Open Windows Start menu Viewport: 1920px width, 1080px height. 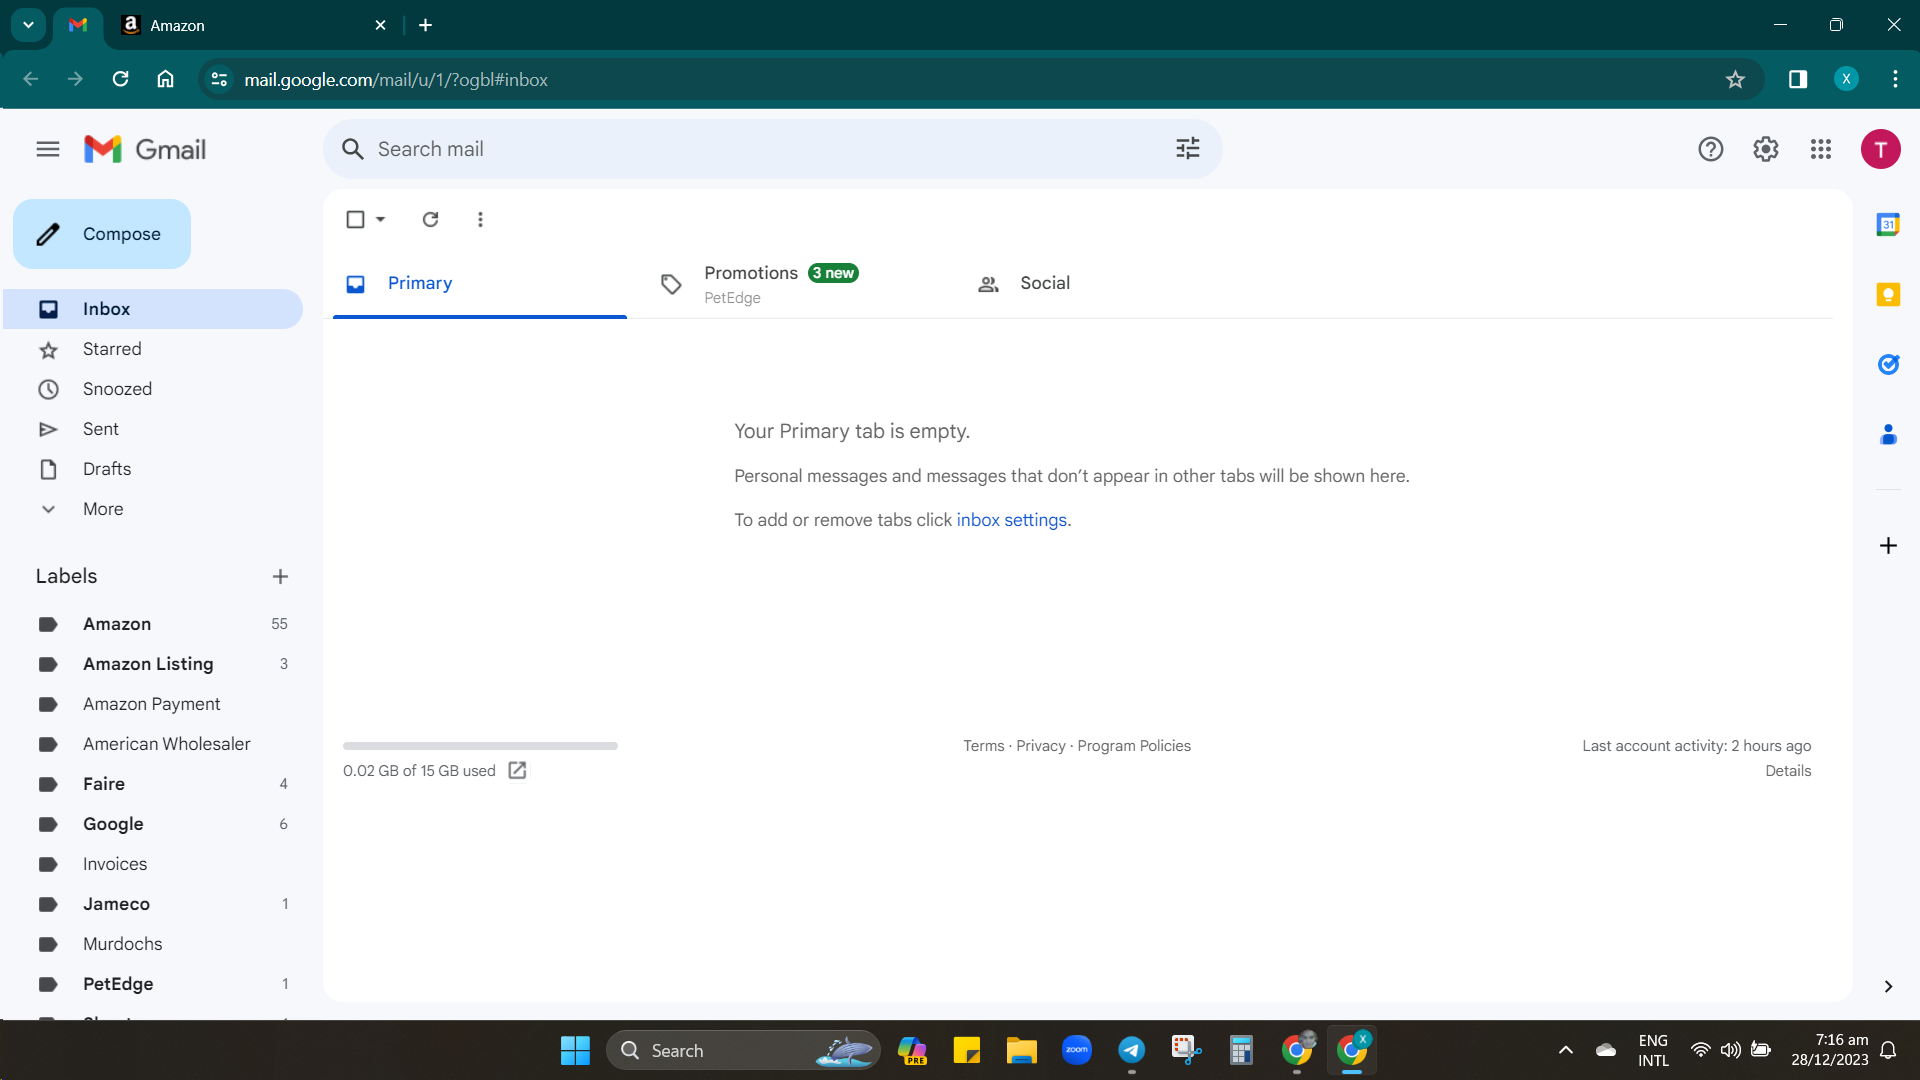point(575,1050)
